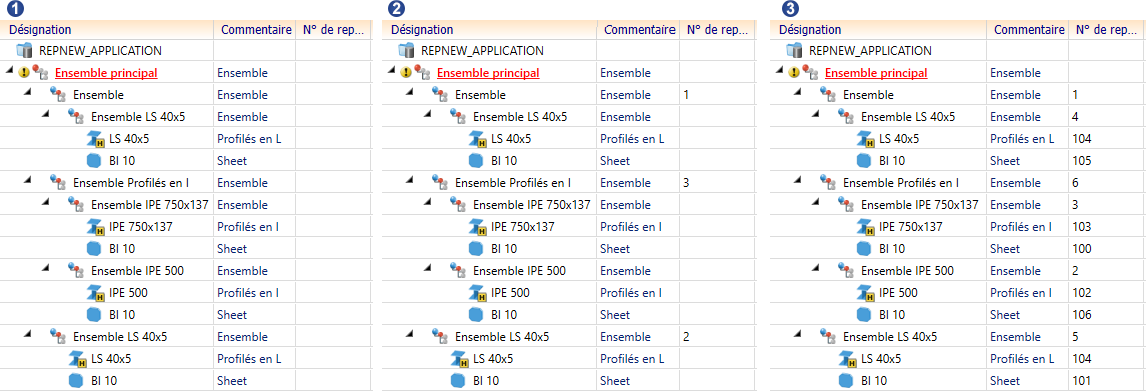Viewport: 1148px width, 392px height.
Task: Collapse Ensemble principal in the left panel
Action: (x=10, y=71)
